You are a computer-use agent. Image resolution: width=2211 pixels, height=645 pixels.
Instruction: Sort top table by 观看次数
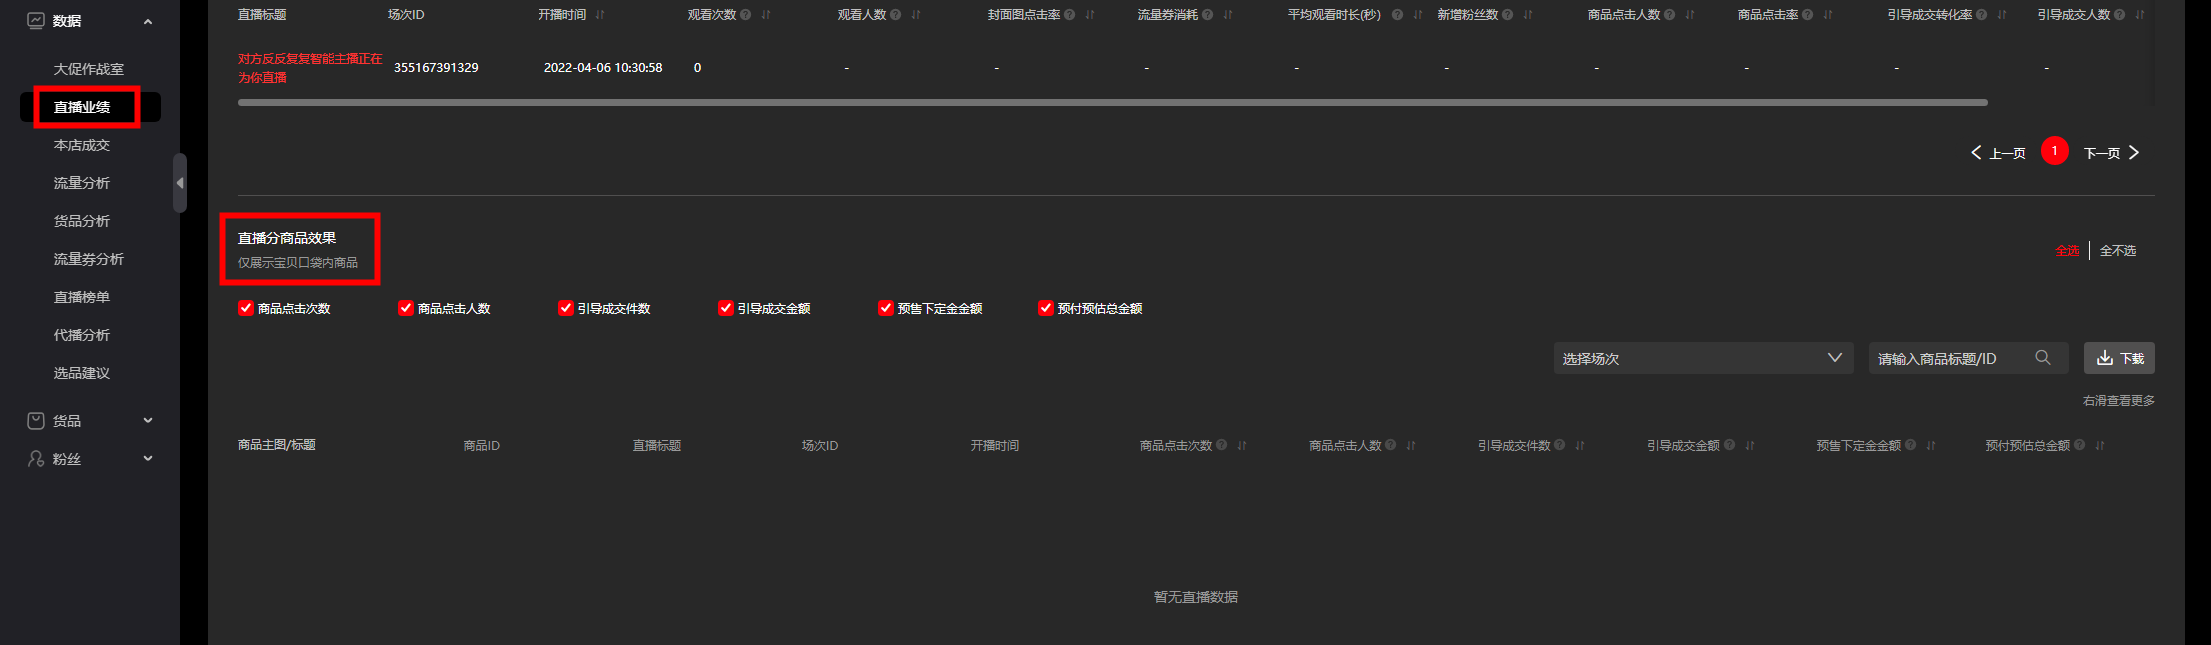point(766,15)
